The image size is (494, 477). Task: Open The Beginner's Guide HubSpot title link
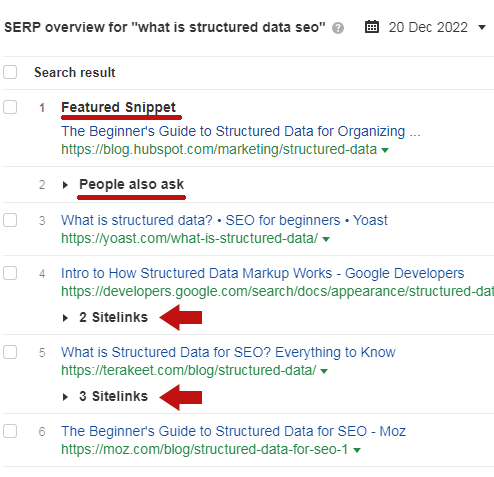[241, 131]
